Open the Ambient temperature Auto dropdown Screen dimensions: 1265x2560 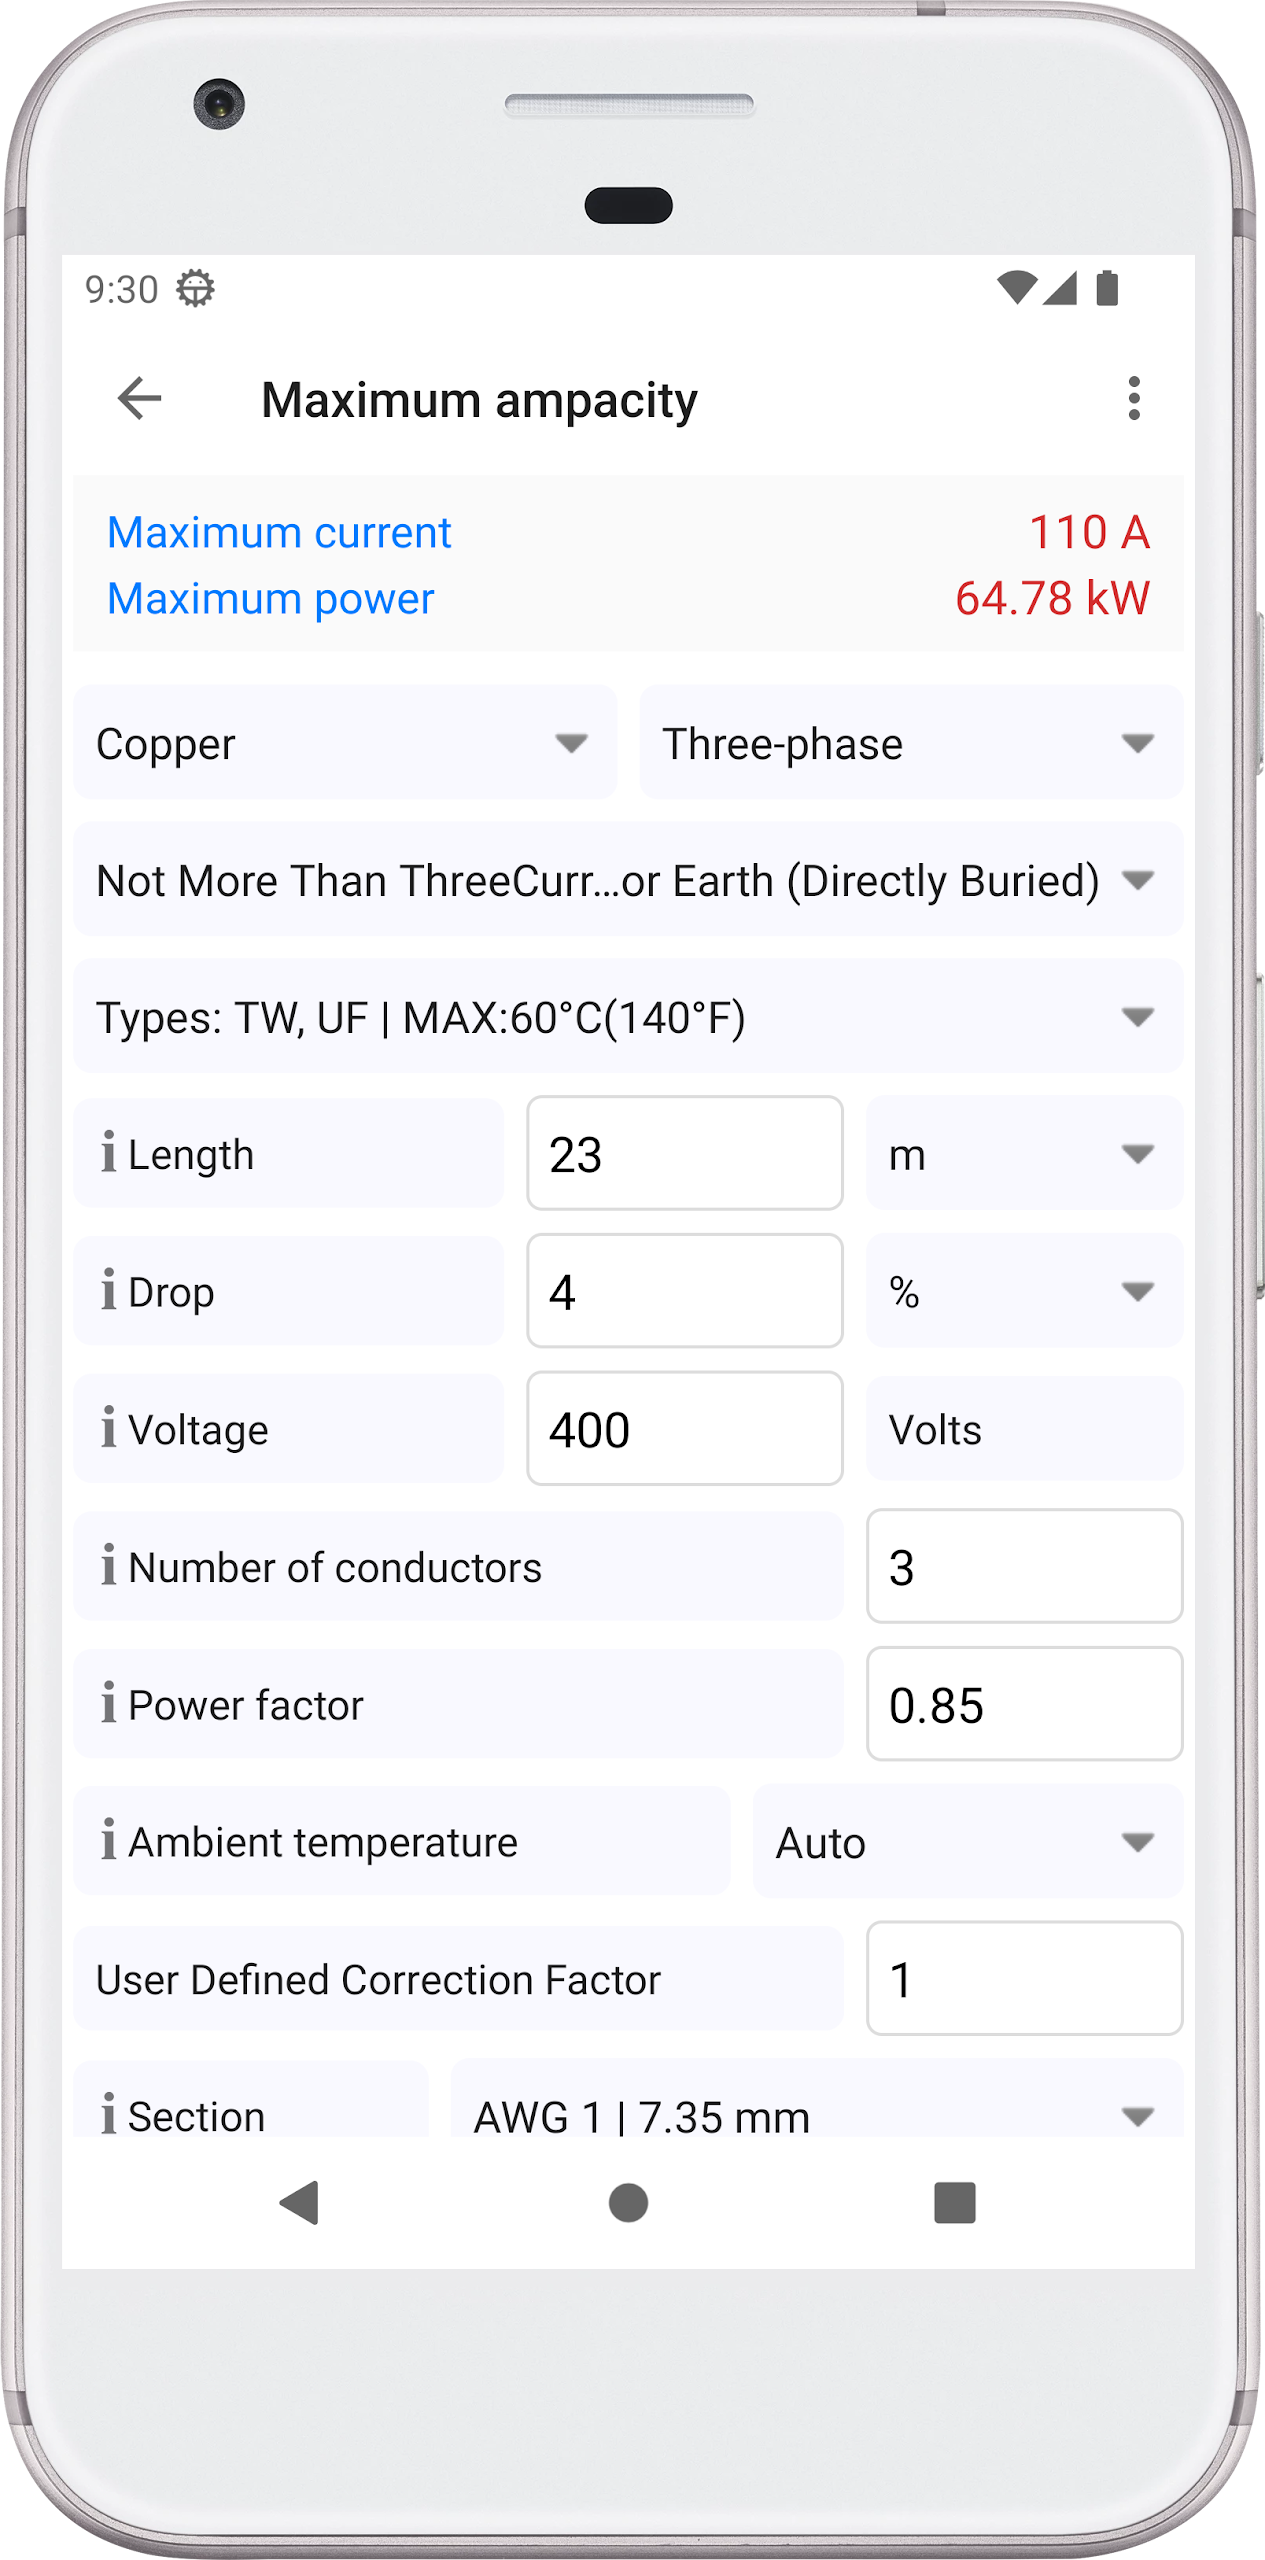(968, 1841)
